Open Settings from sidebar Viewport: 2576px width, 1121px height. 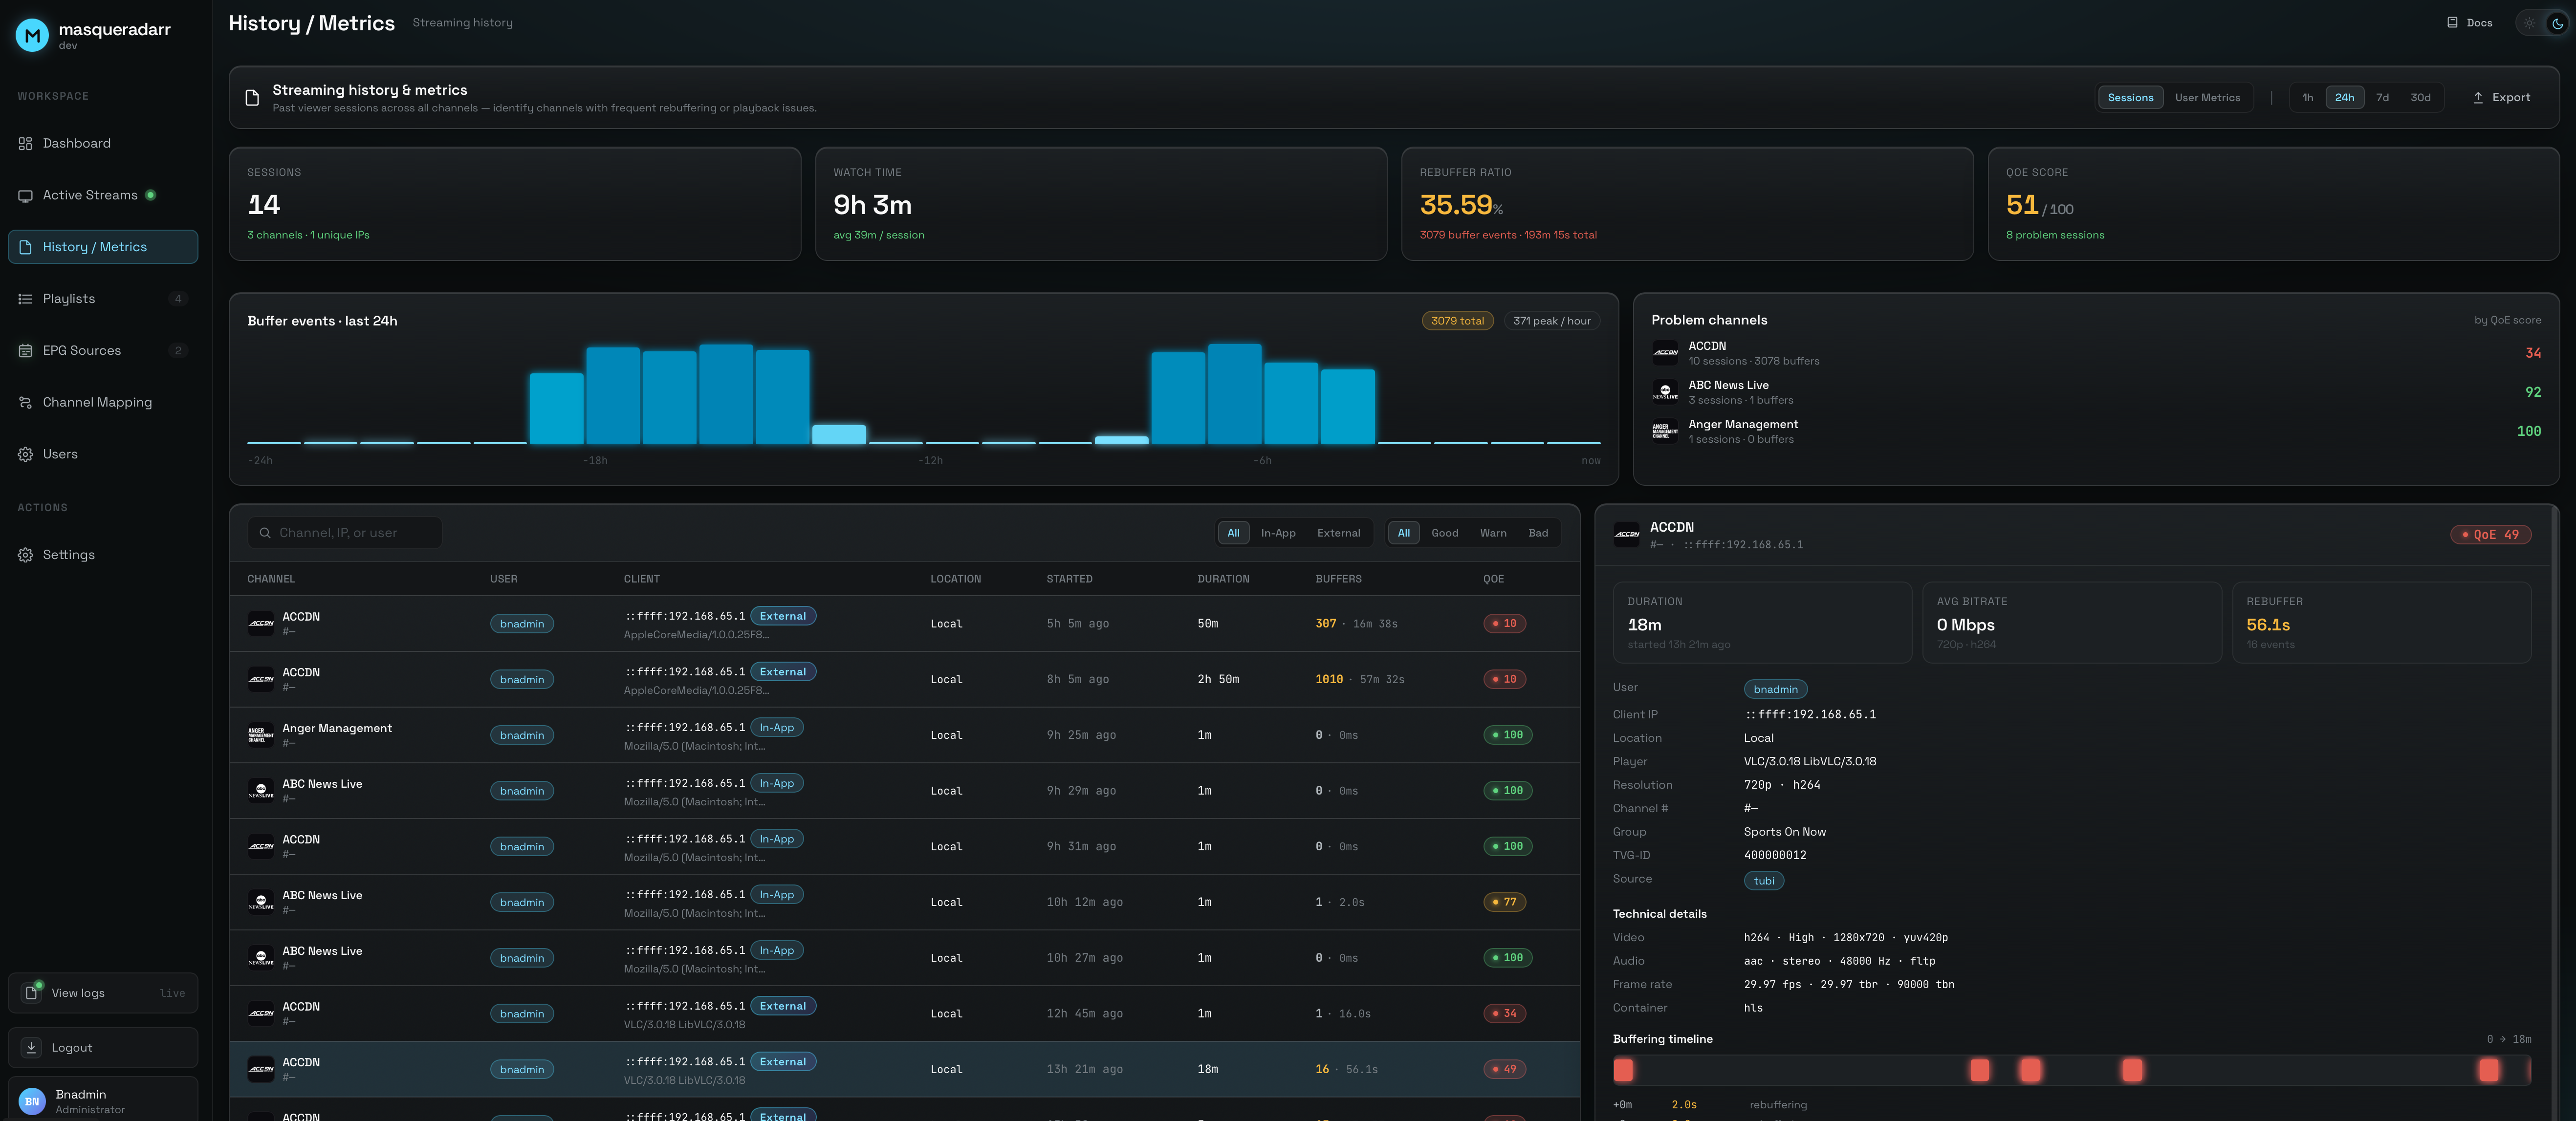(x=103, y=555)
